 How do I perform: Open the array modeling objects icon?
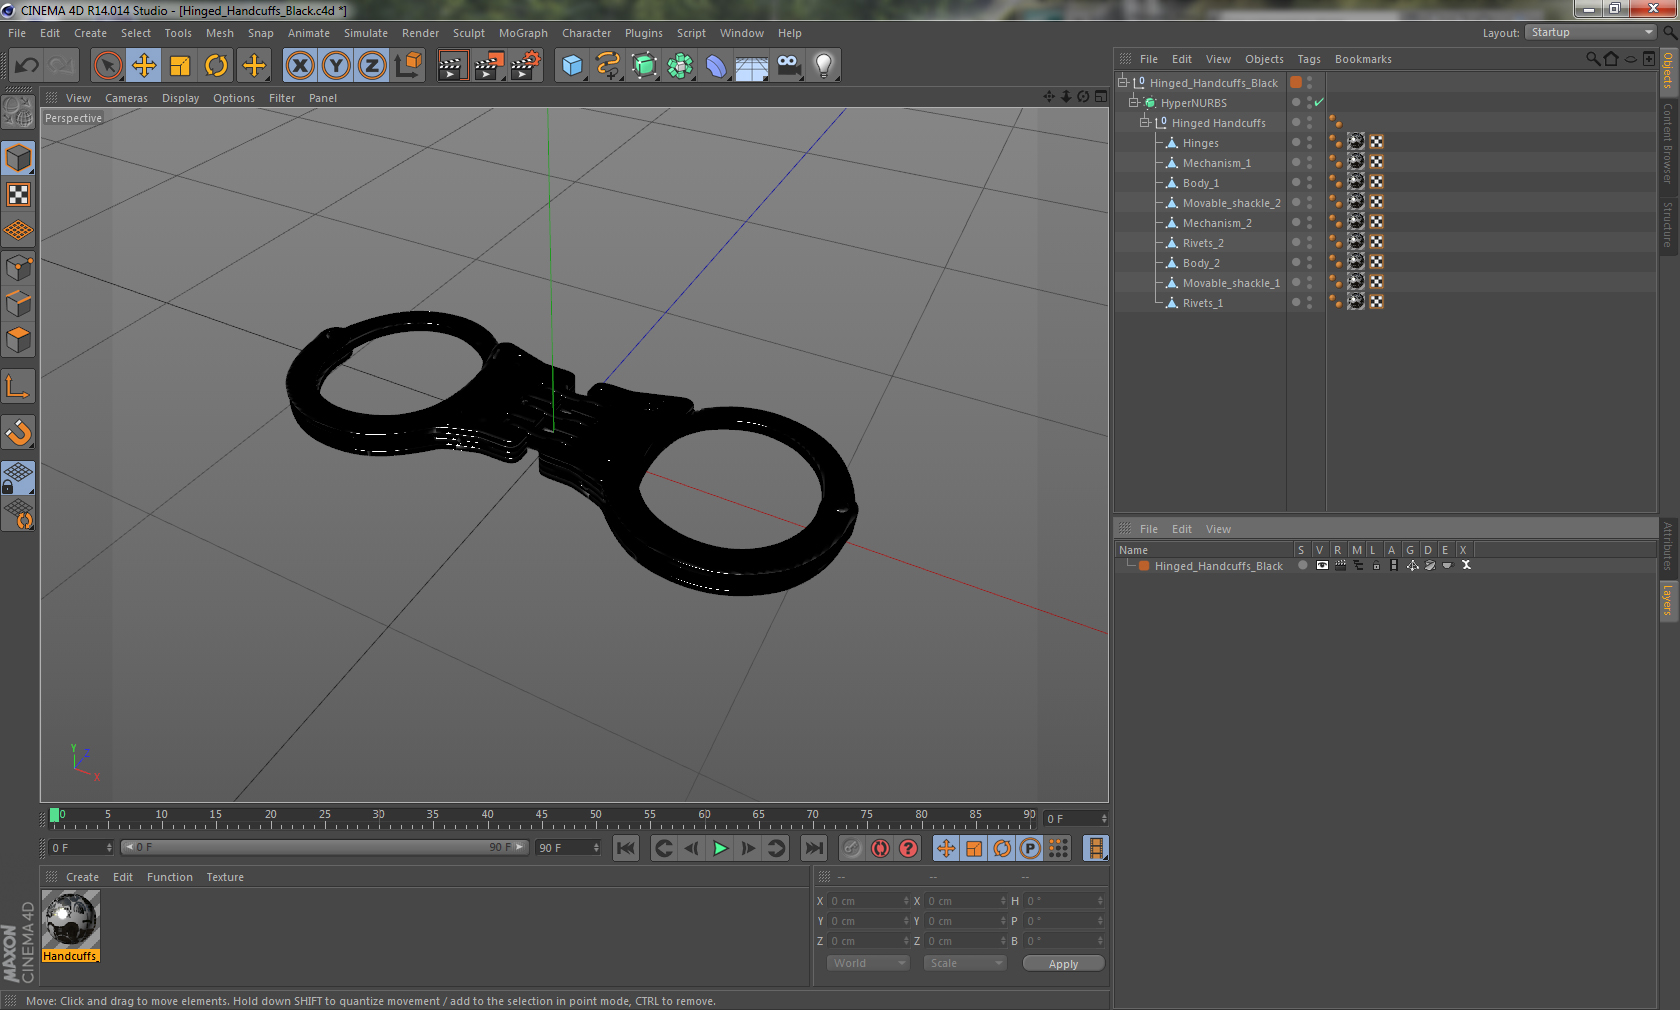680,66
